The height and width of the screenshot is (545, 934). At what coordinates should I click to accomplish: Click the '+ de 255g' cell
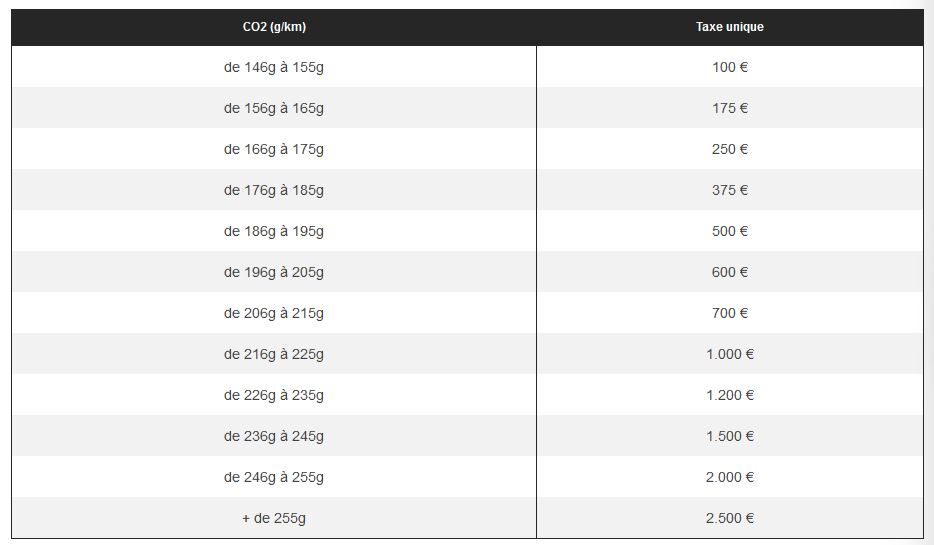[274, 518]
